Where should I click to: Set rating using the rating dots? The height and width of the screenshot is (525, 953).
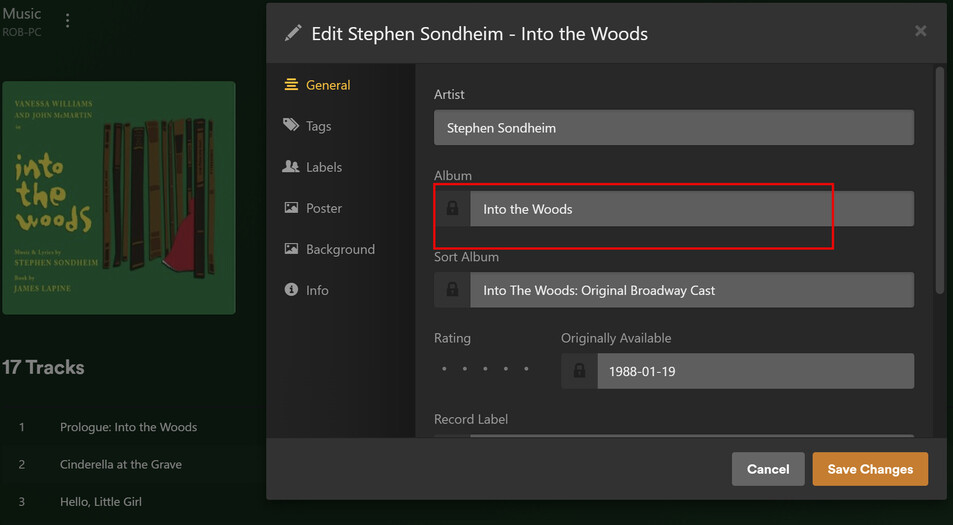tap(486, 369)
